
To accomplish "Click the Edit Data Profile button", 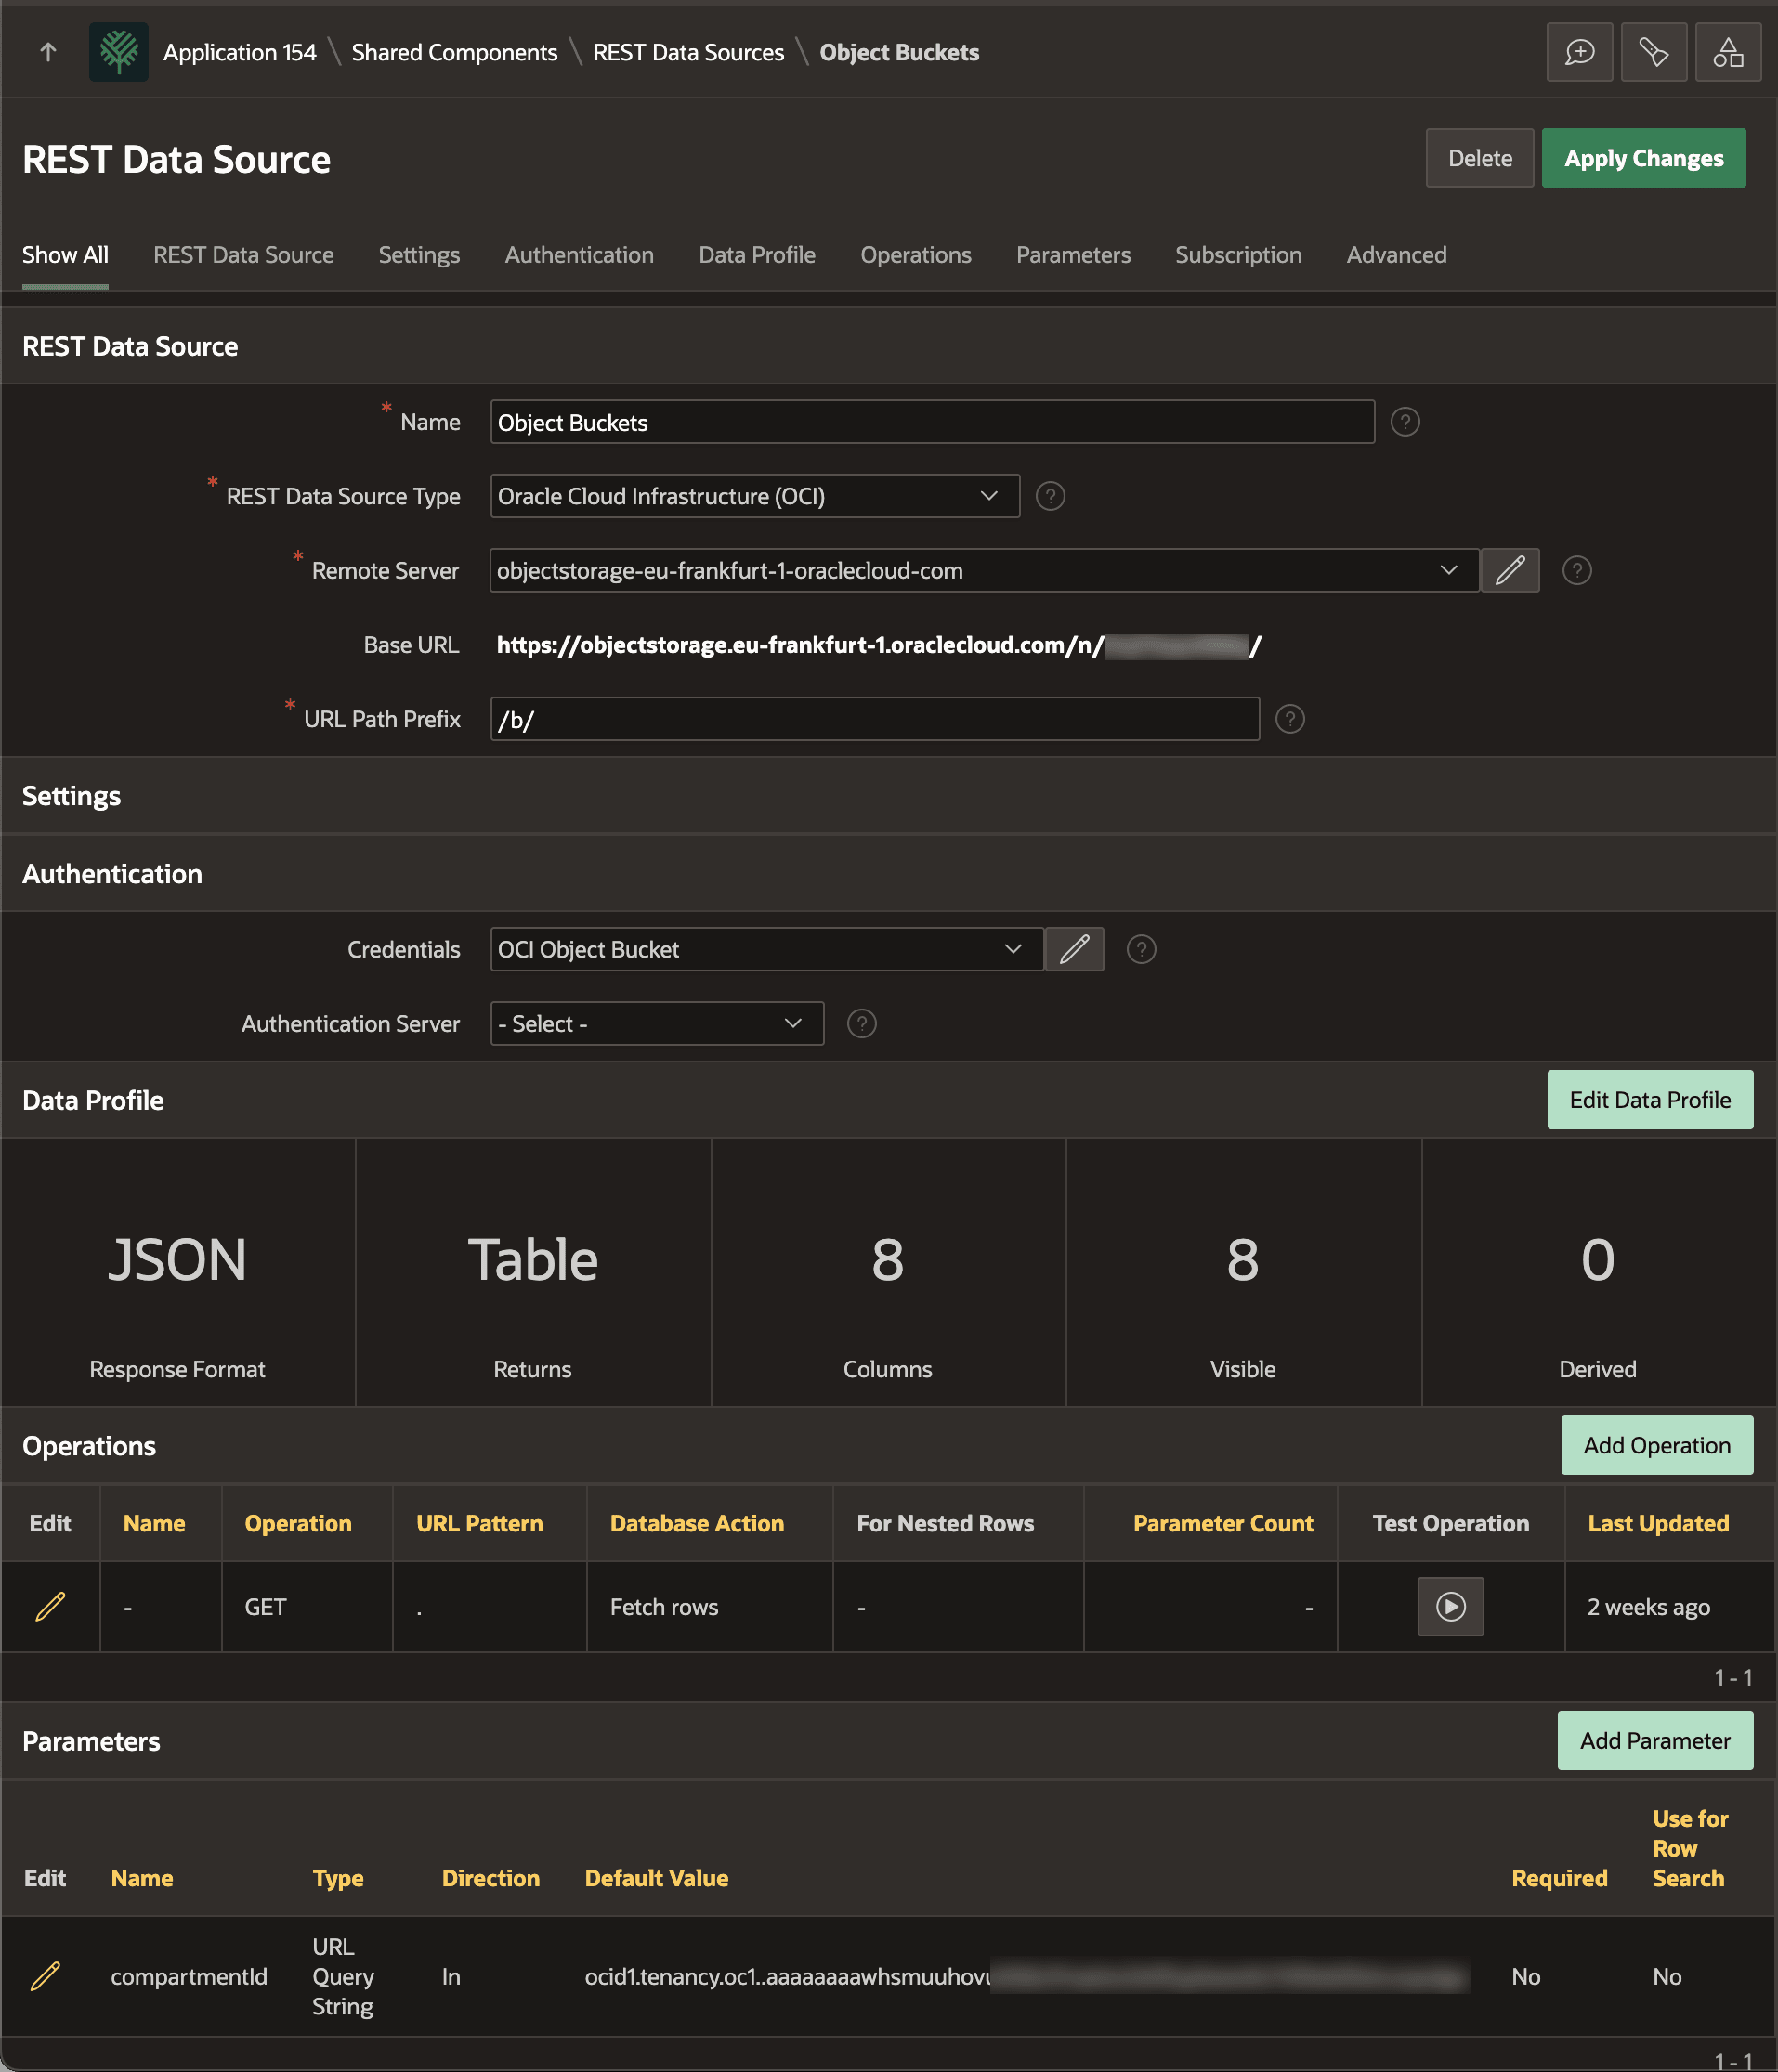I will click(1650, 1100).
